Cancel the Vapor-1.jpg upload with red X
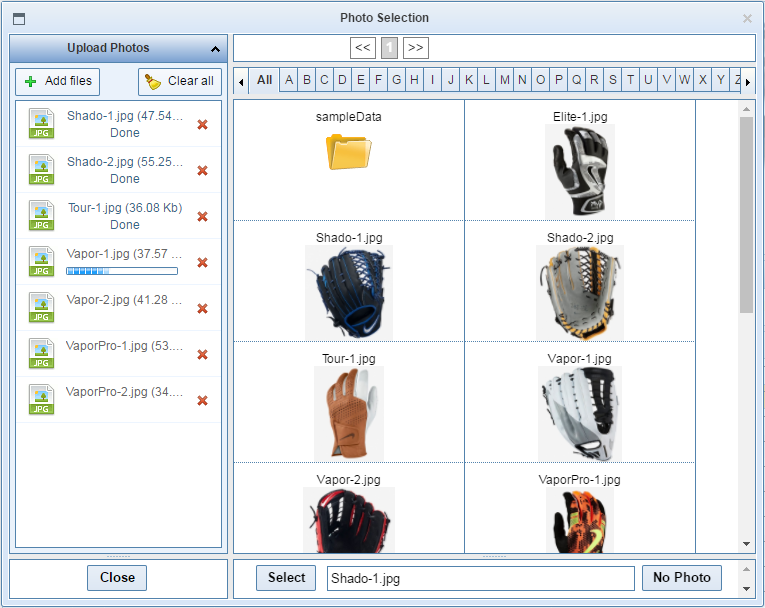 (202, 263)
